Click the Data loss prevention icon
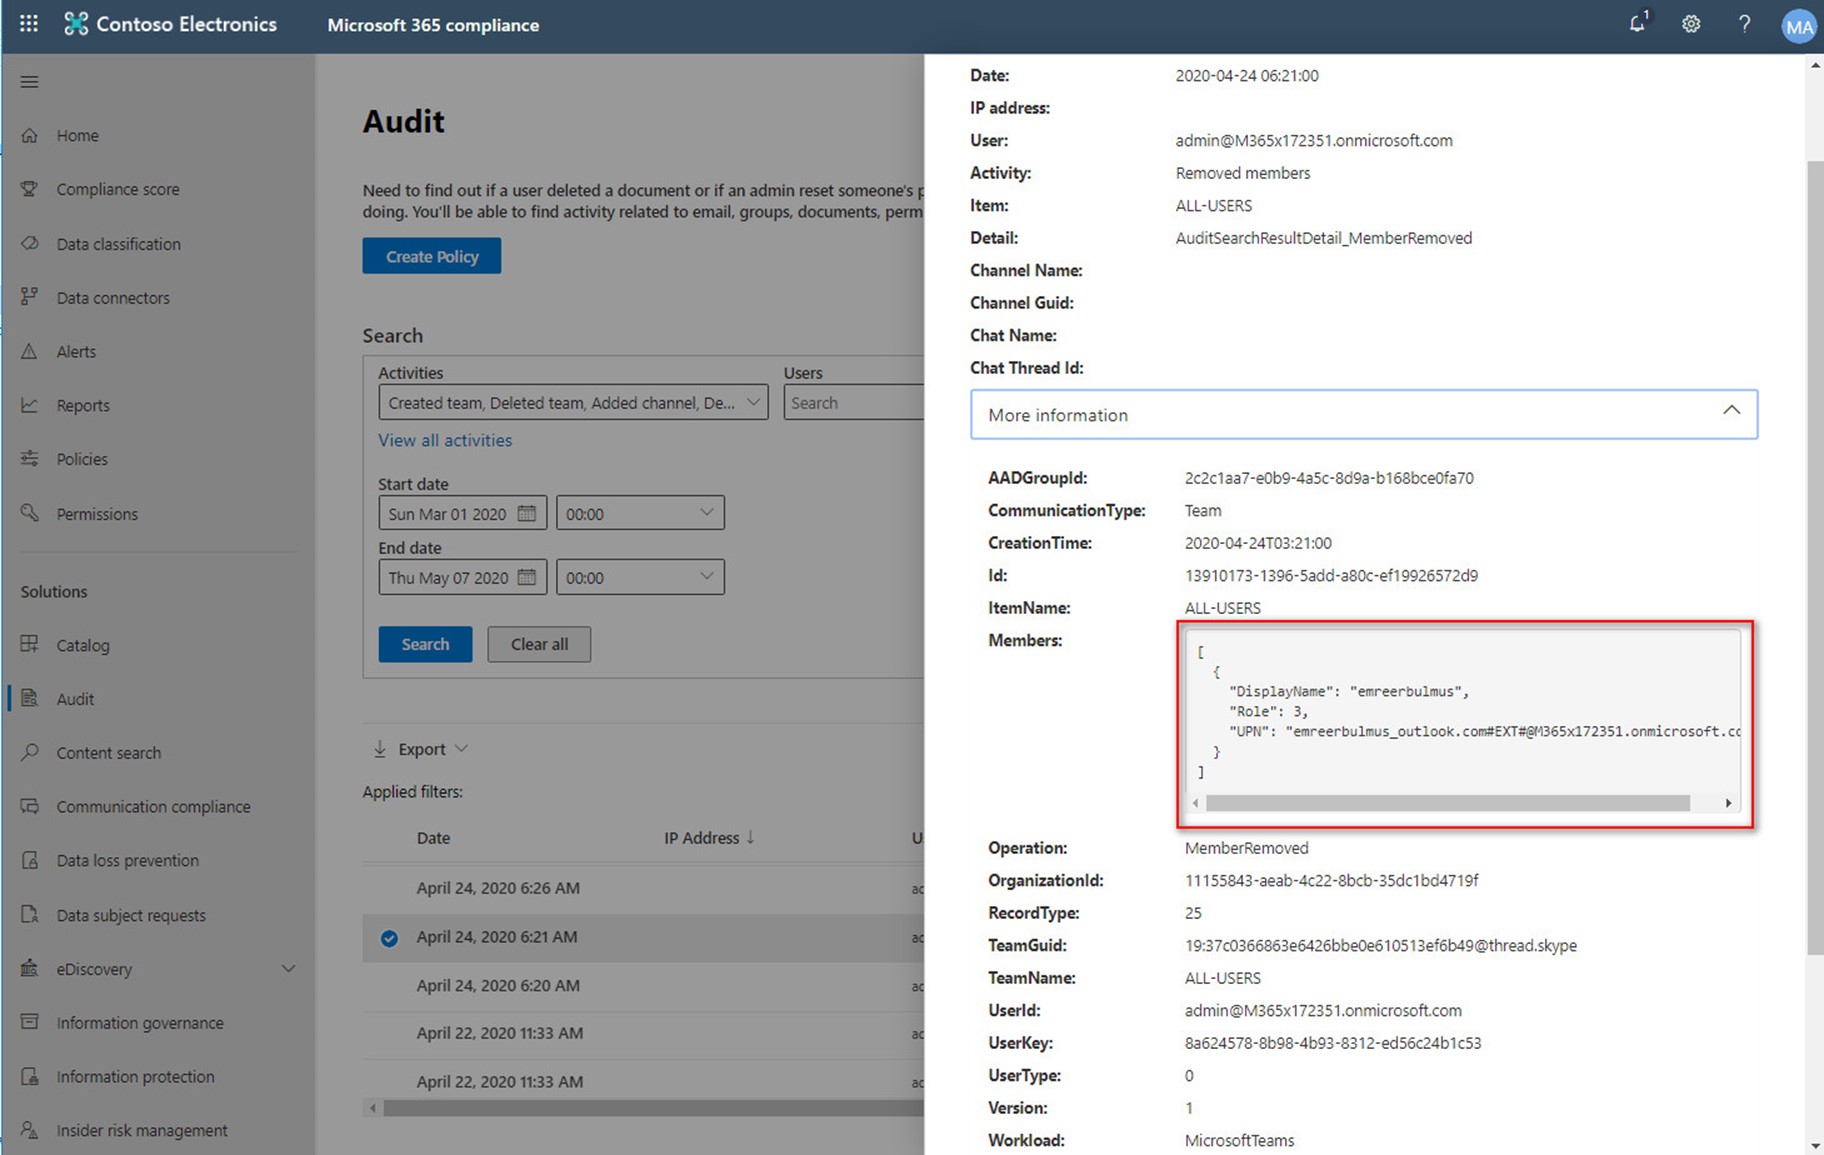Viewport: 1824px width, 1155px height. click(x=29, y=860)
